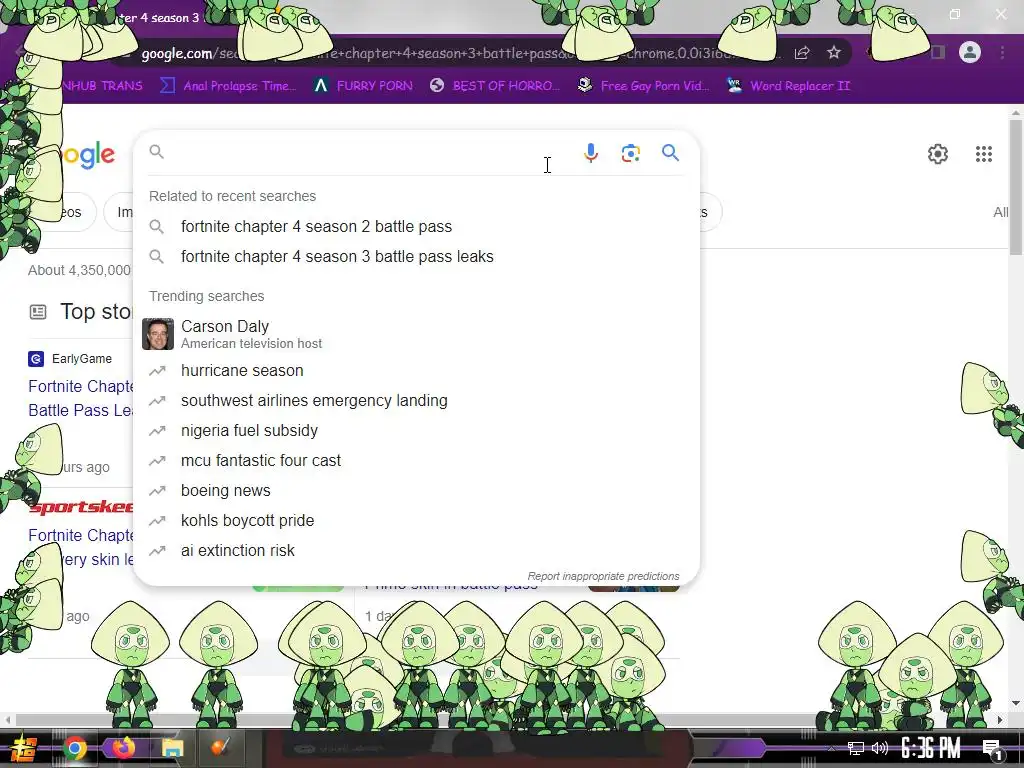Start a voice search with the microphone icon
The image size is (1024, 768).
[590, 153]
